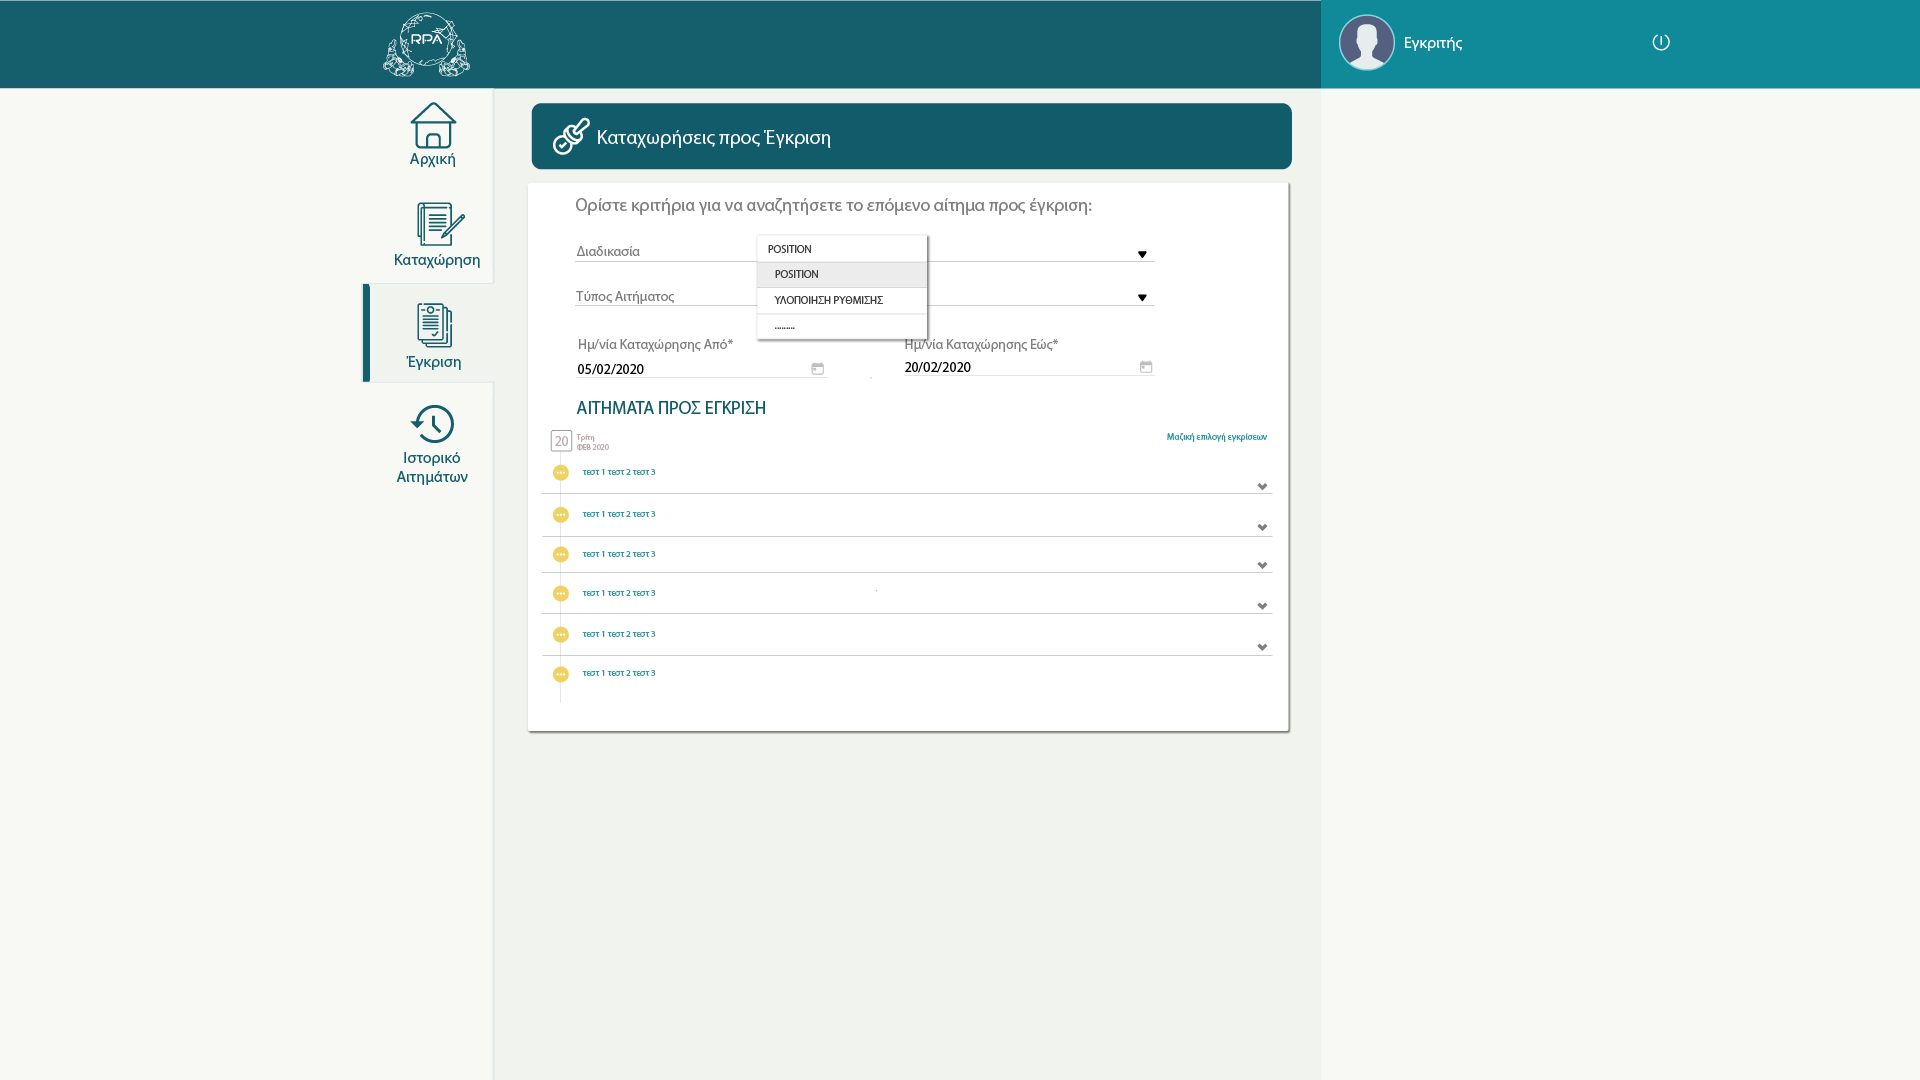
Task: Expand the first request row chevron
Action: tap(1261, 487)
